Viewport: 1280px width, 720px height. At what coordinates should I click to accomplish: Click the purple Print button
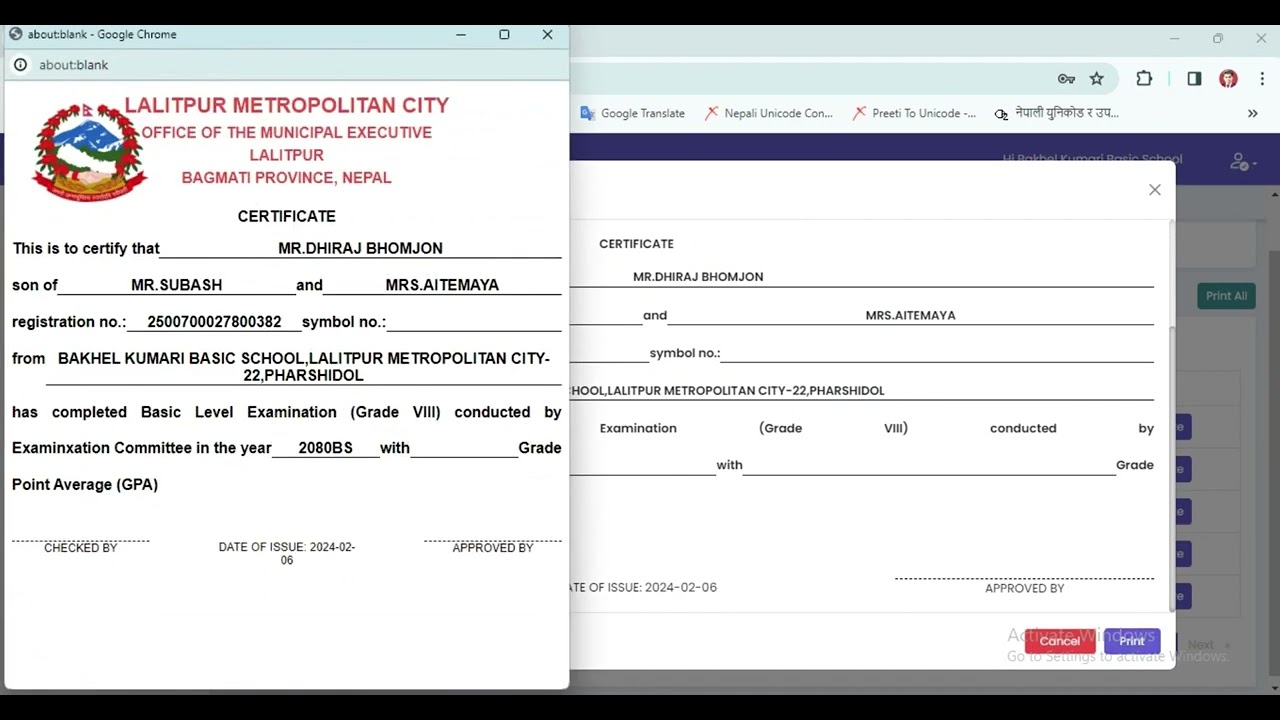[x=1132, y=641]
